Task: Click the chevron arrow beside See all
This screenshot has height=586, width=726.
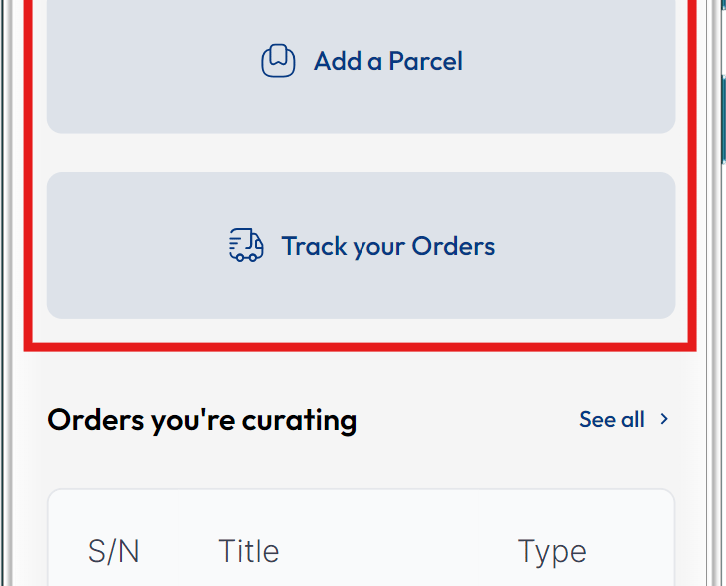Action: [x=664, y=419]
